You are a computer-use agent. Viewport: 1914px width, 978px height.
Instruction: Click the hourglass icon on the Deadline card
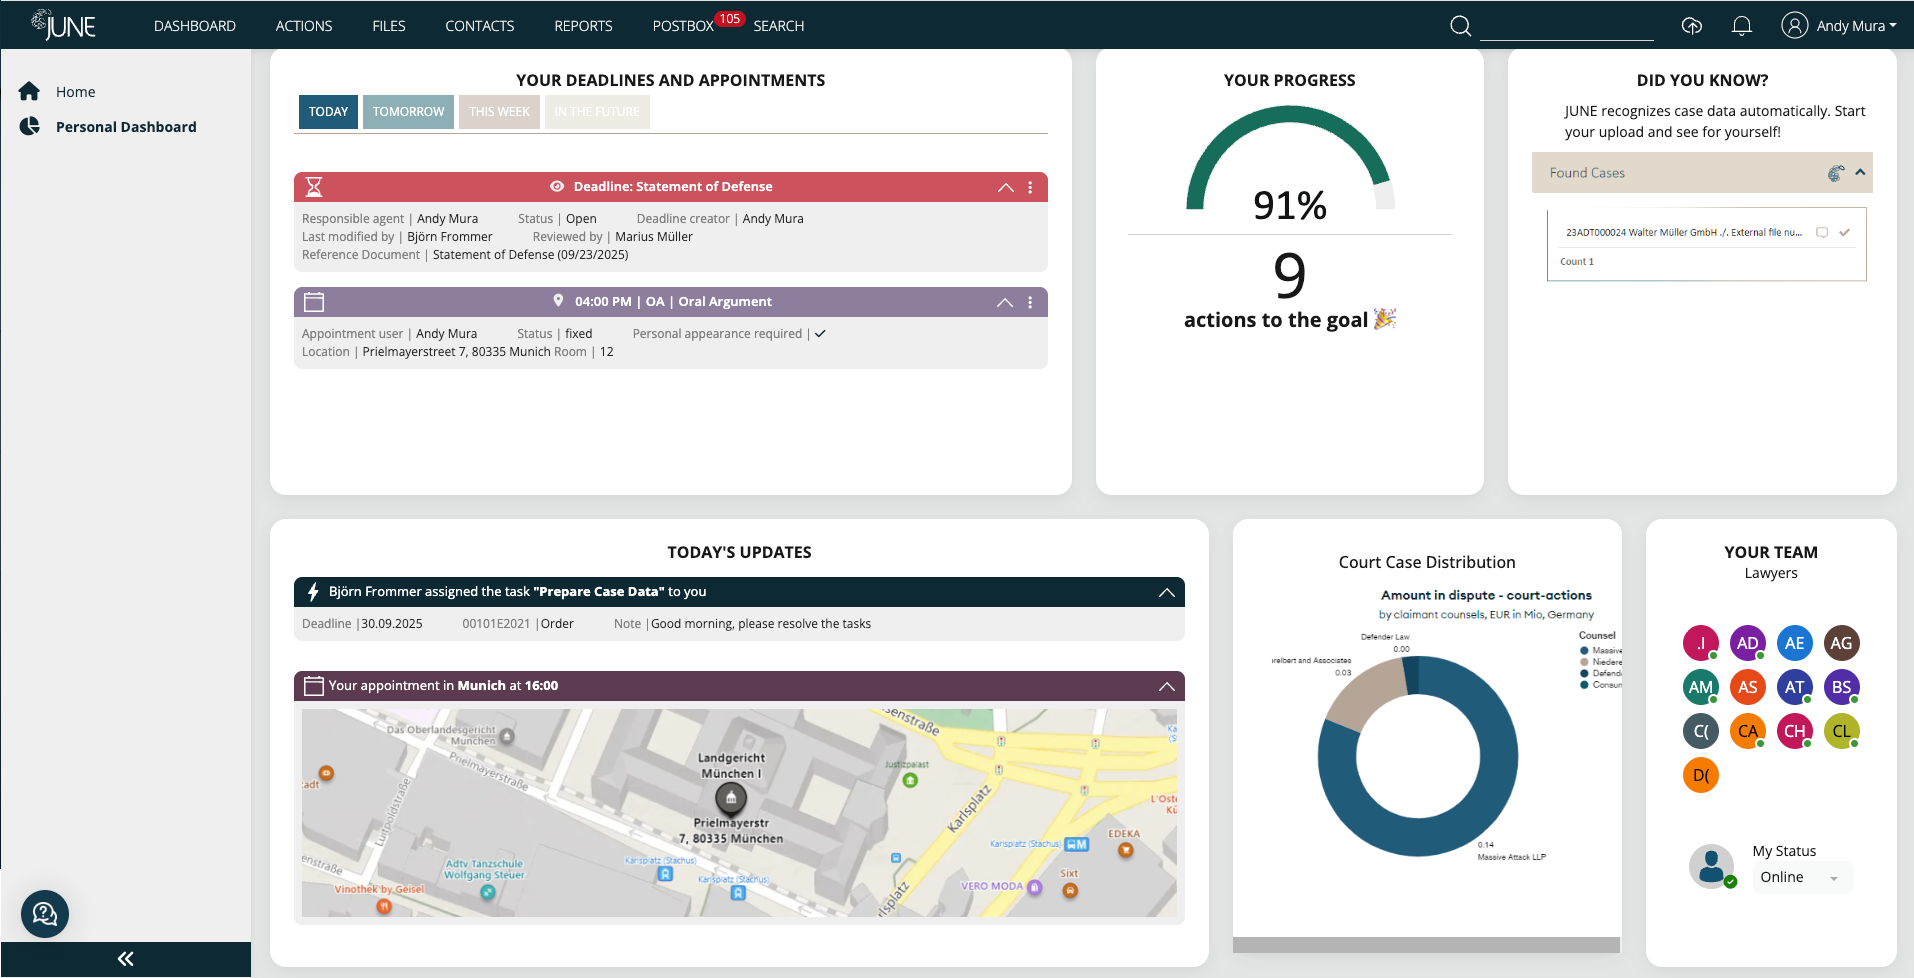click(314, 186)
